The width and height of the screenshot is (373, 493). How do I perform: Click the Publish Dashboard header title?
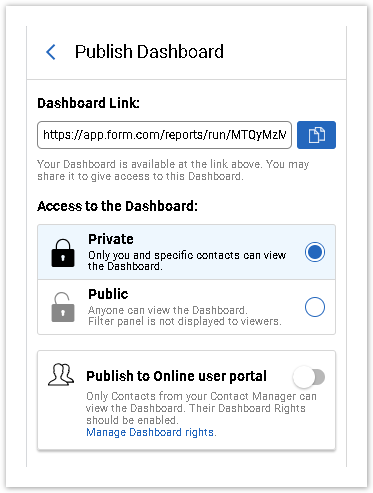click(x=149, y=52)
